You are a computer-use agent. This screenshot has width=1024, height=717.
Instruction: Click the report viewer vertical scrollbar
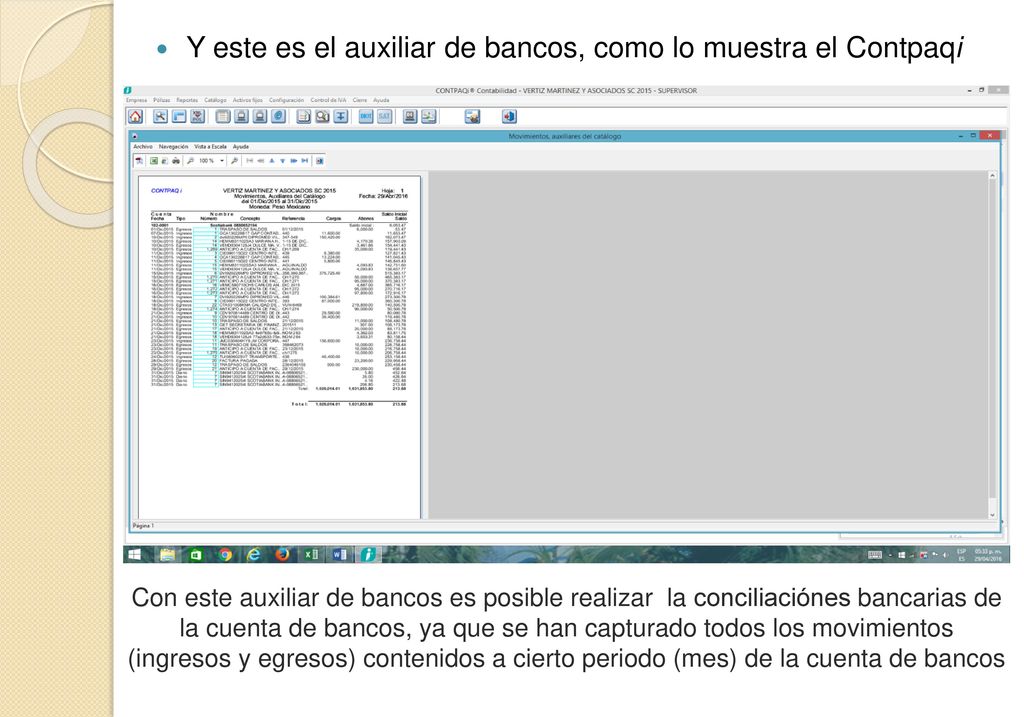pyautogui.click(x=992, y=345)
